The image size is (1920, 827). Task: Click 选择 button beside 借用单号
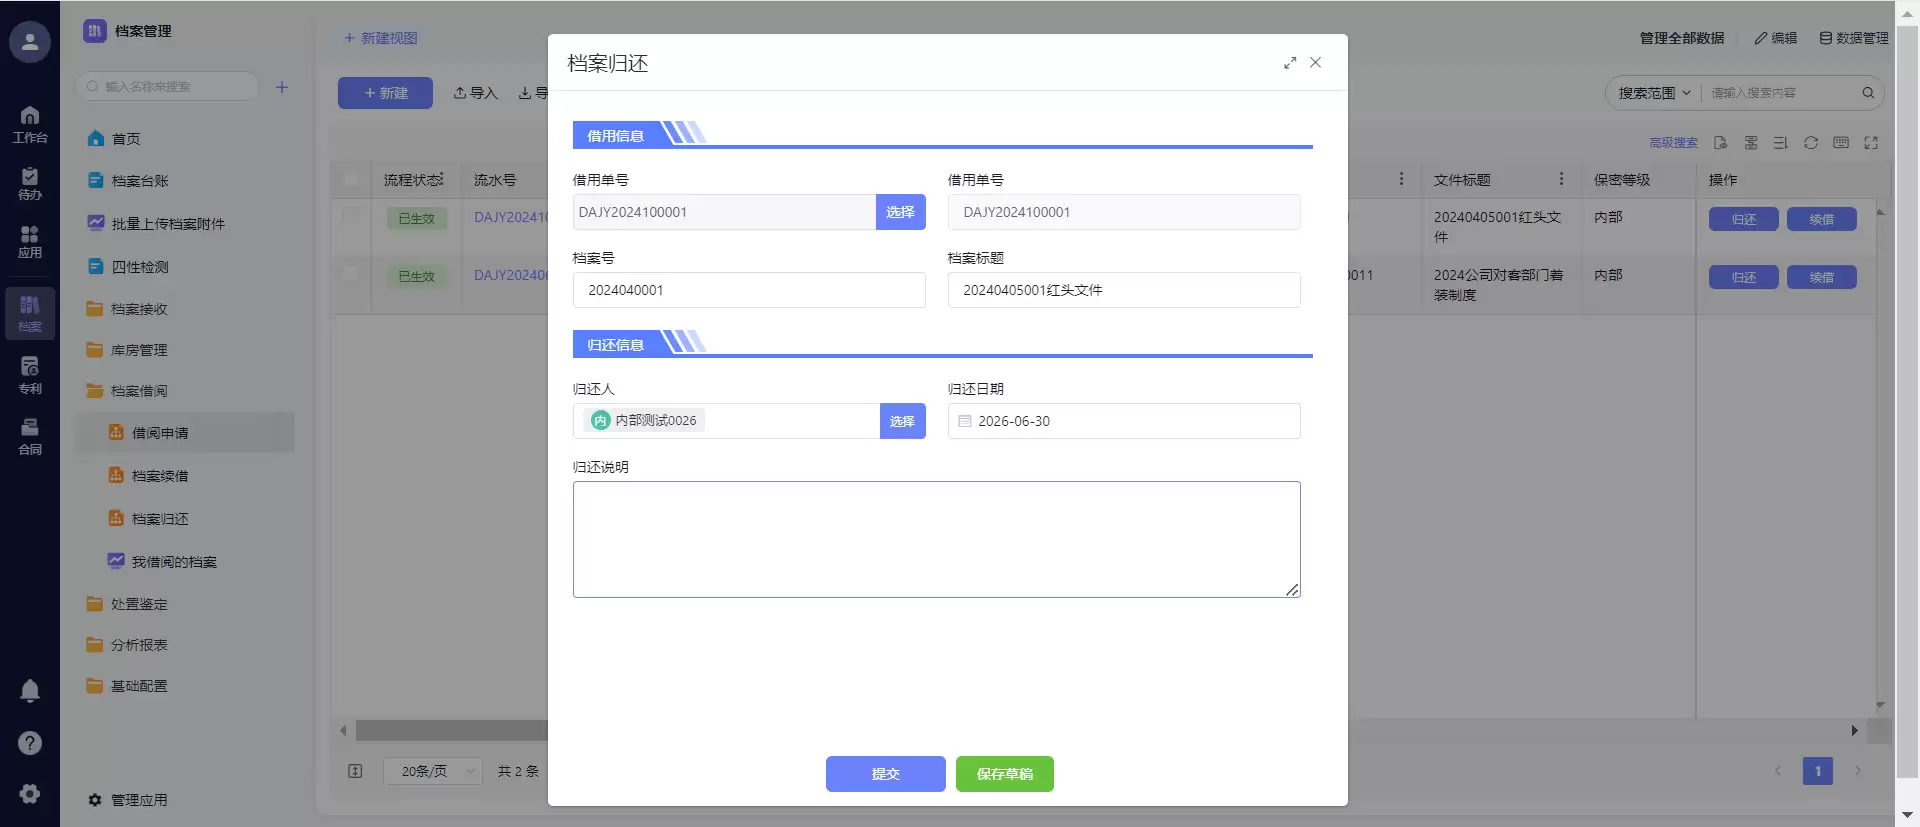point(901,212)
